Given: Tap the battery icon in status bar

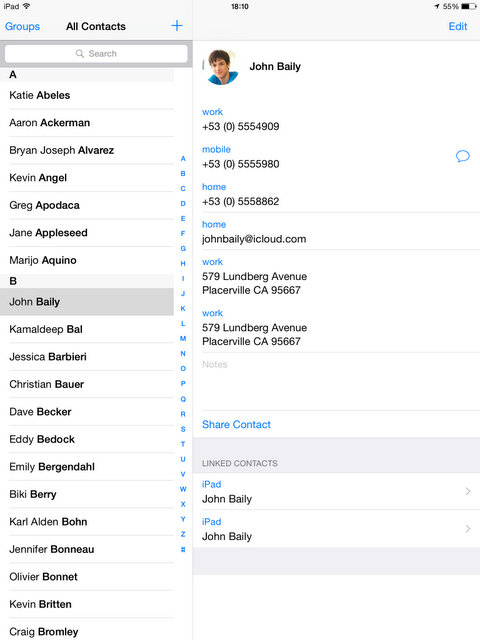Looking at the screenshot, I should (468, 7).
